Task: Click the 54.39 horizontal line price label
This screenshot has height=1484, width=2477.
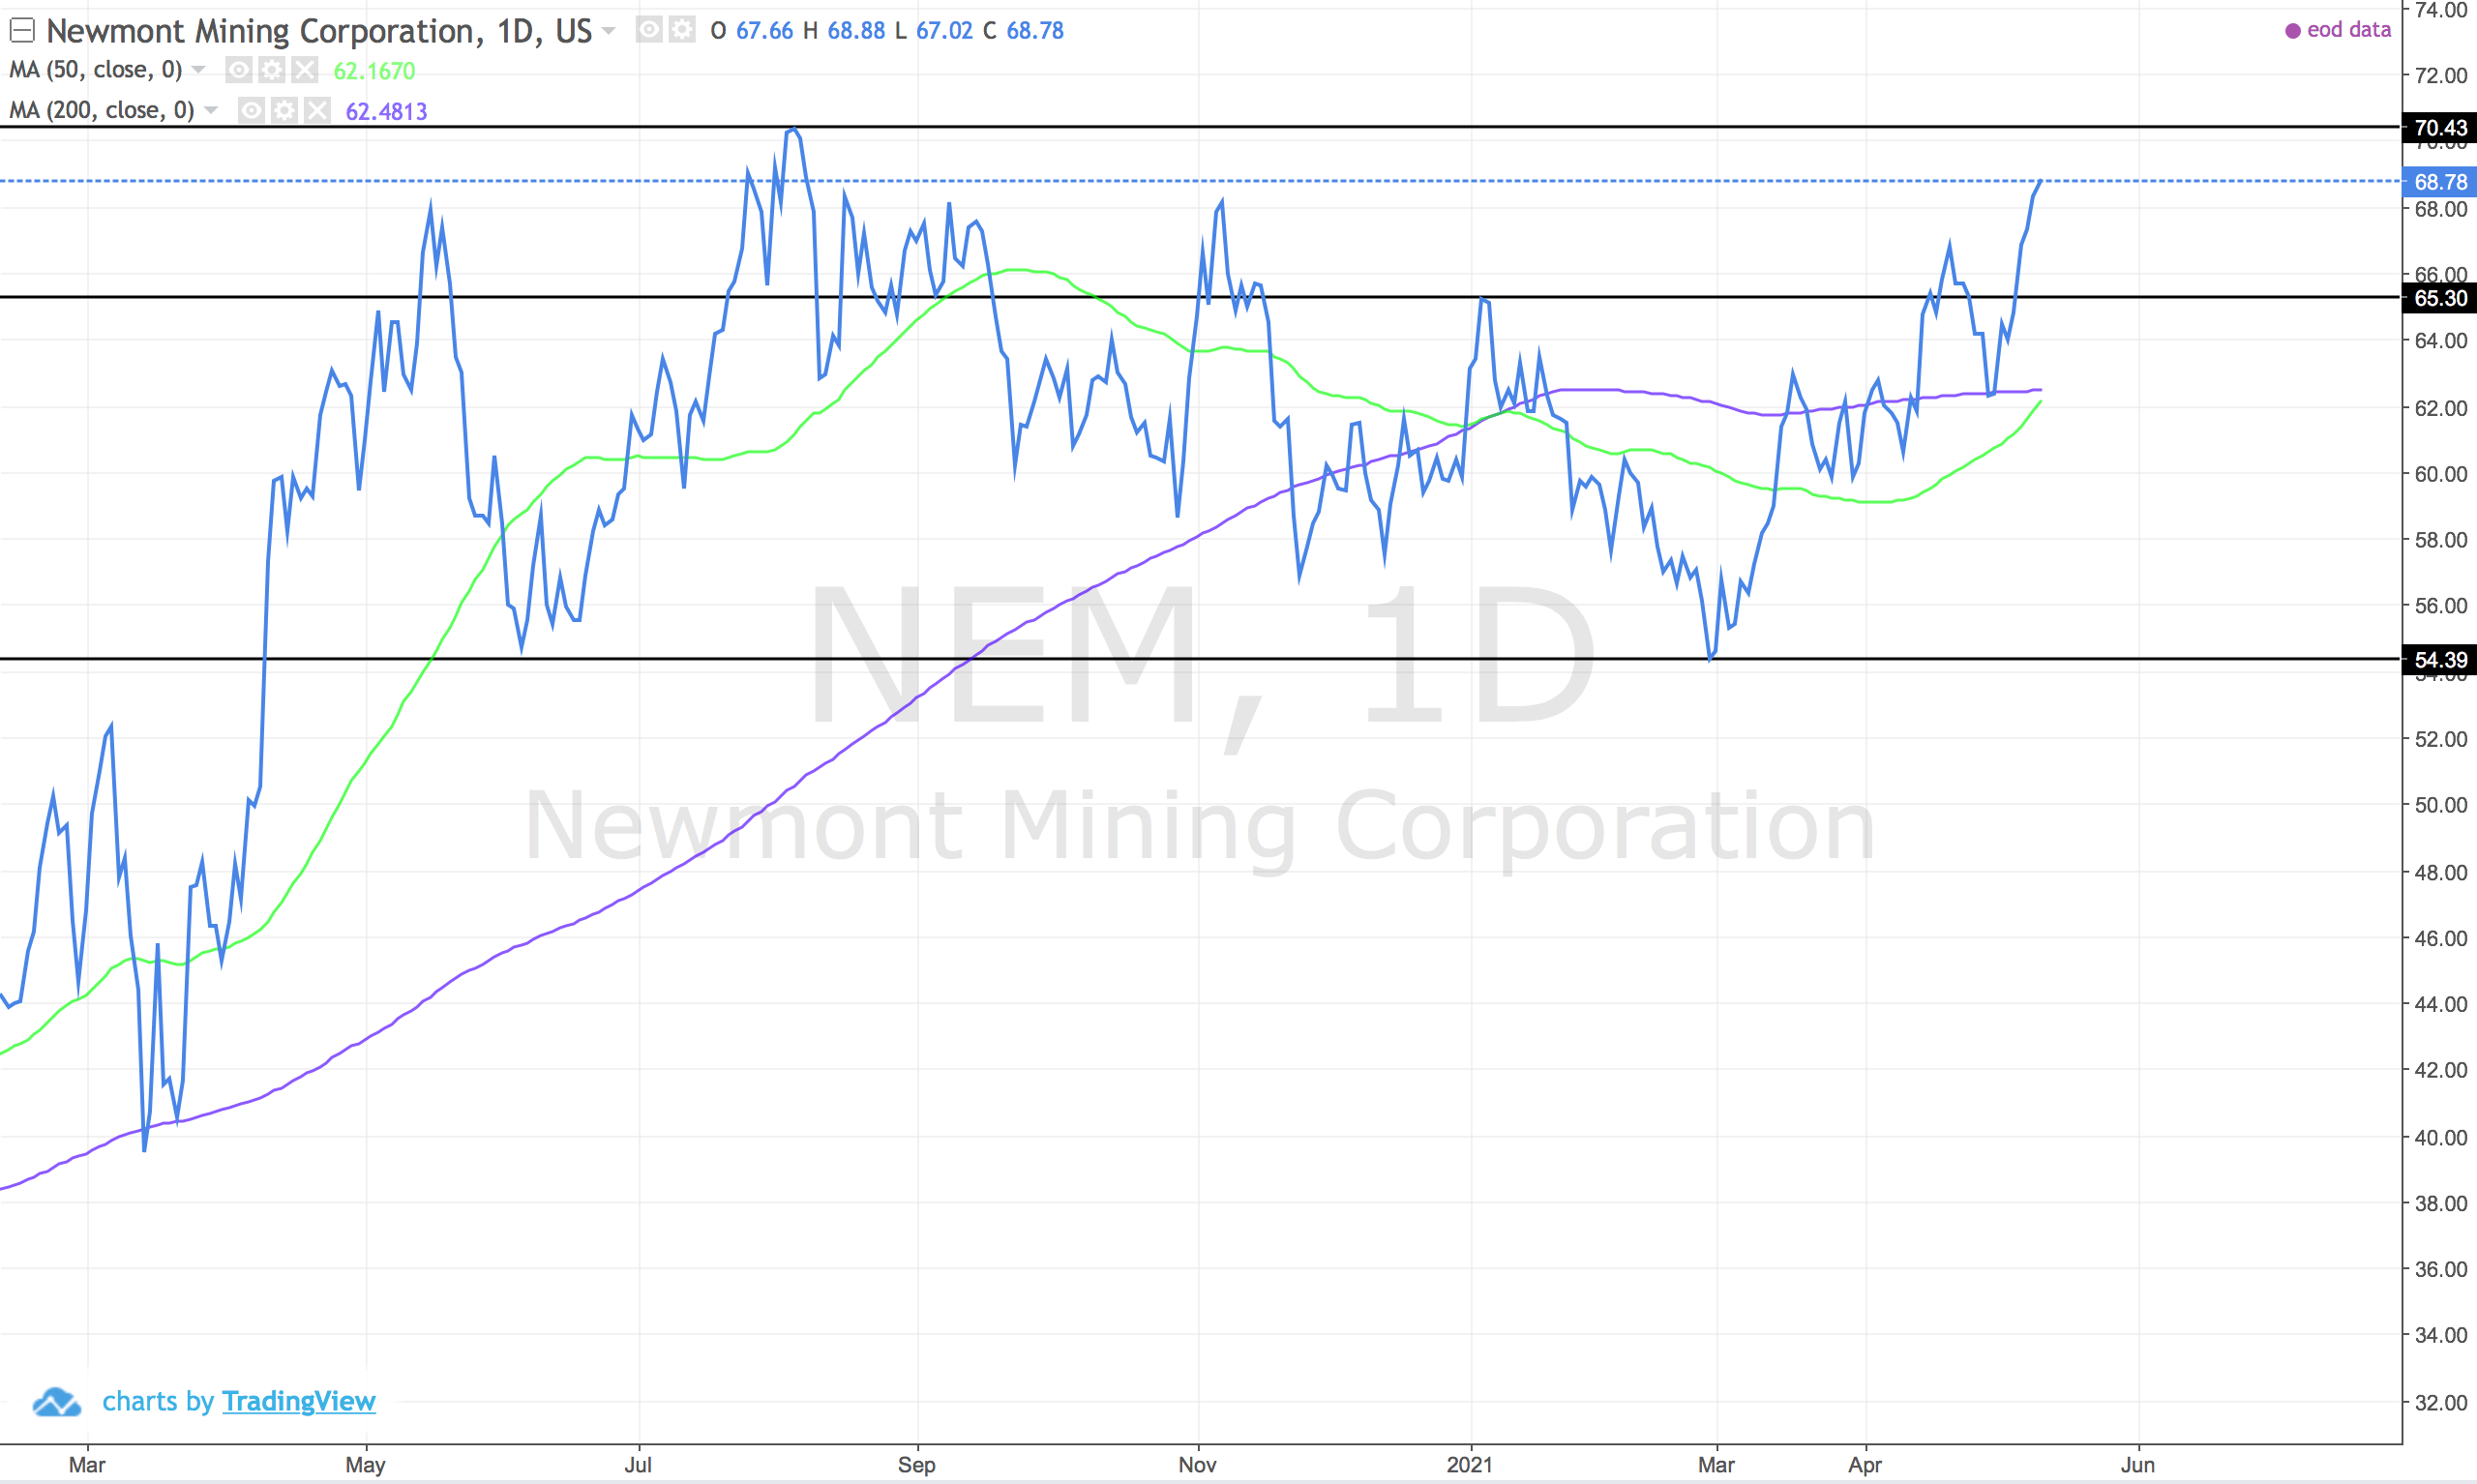Action: (2439, 660)
